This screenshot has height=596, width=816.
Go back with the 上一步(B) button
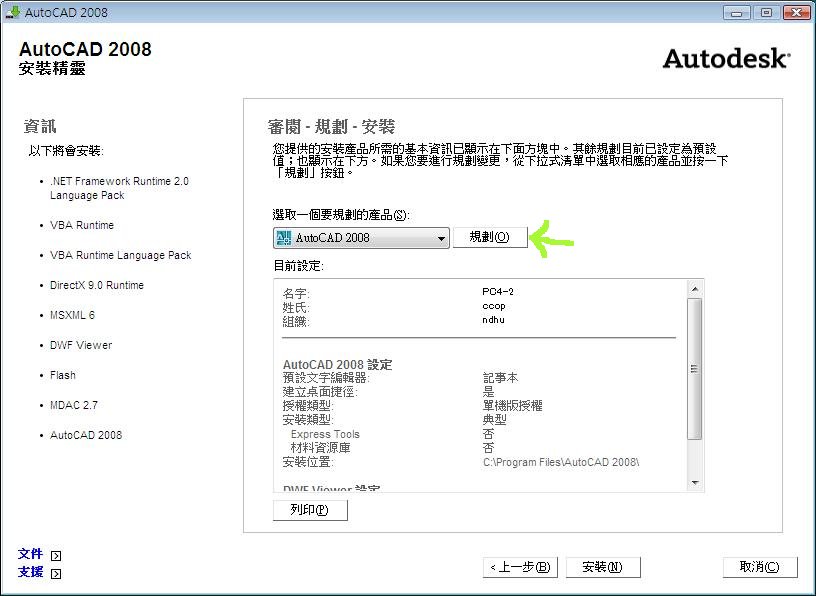[520, 567]
